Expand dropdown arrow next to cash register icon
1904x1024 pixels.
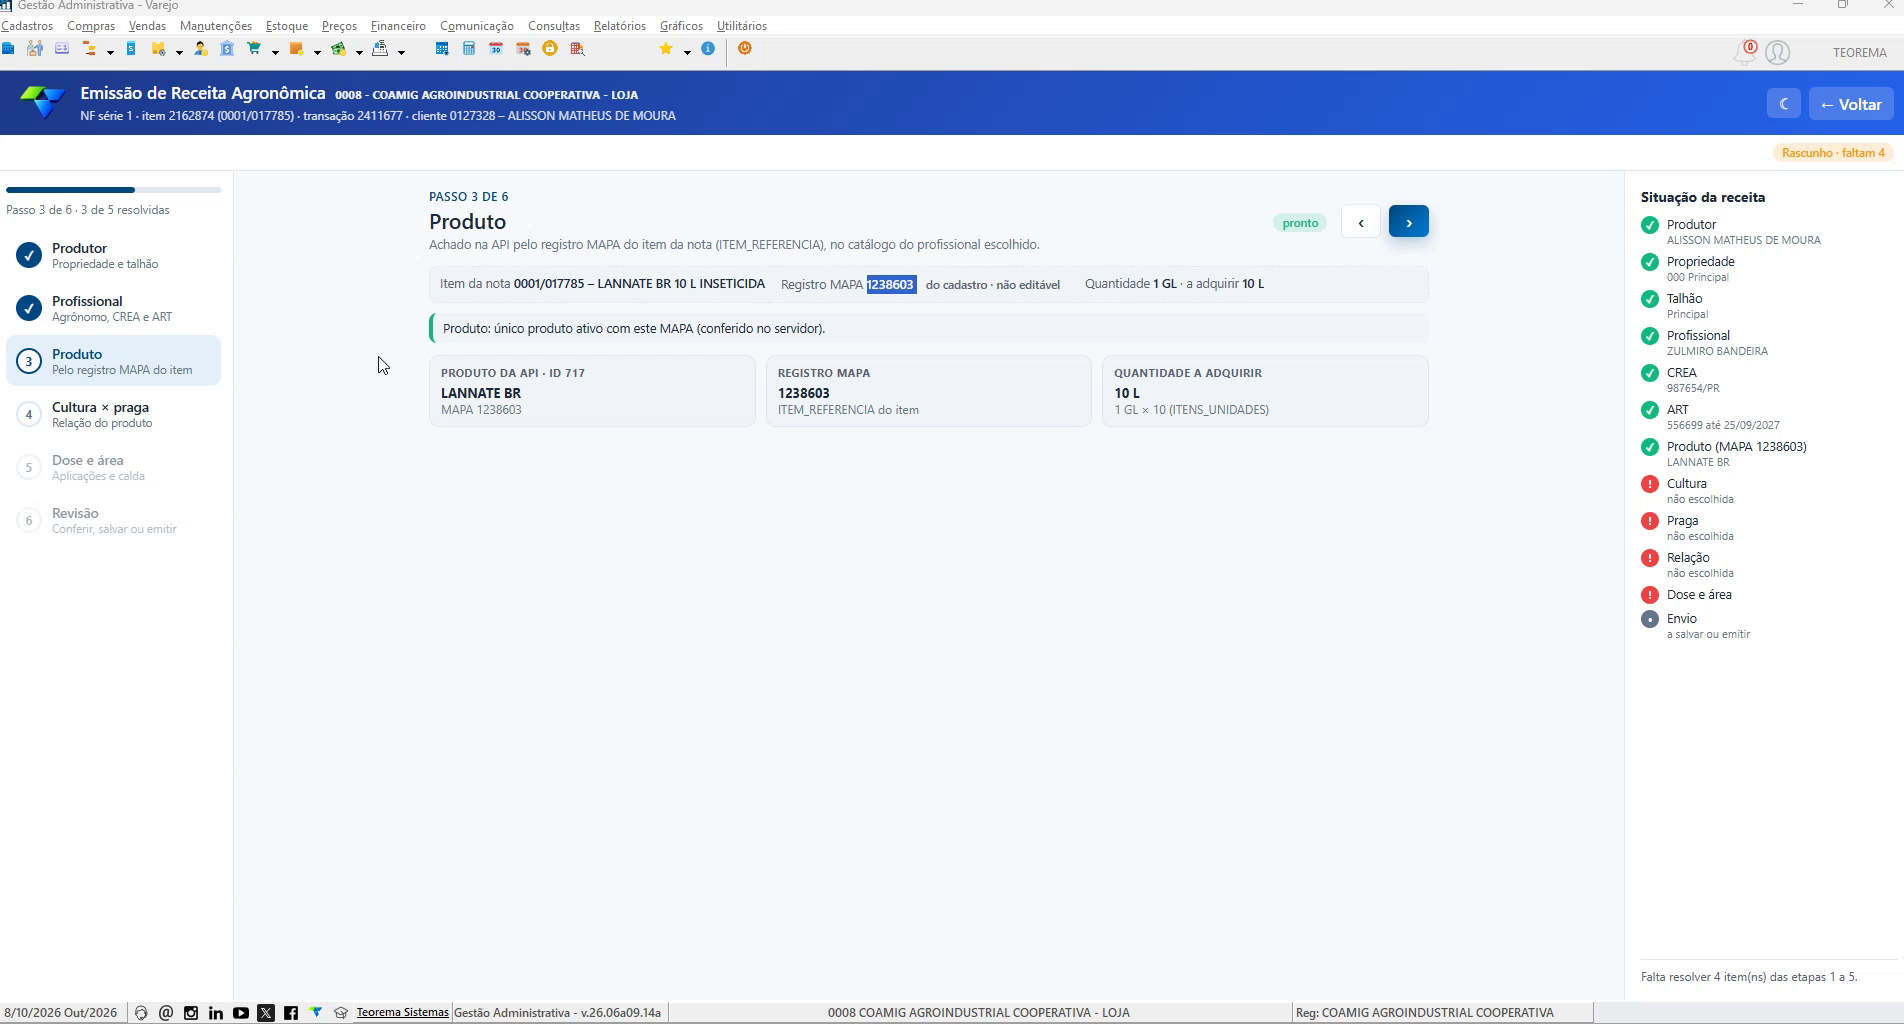(x=401, y=52)
